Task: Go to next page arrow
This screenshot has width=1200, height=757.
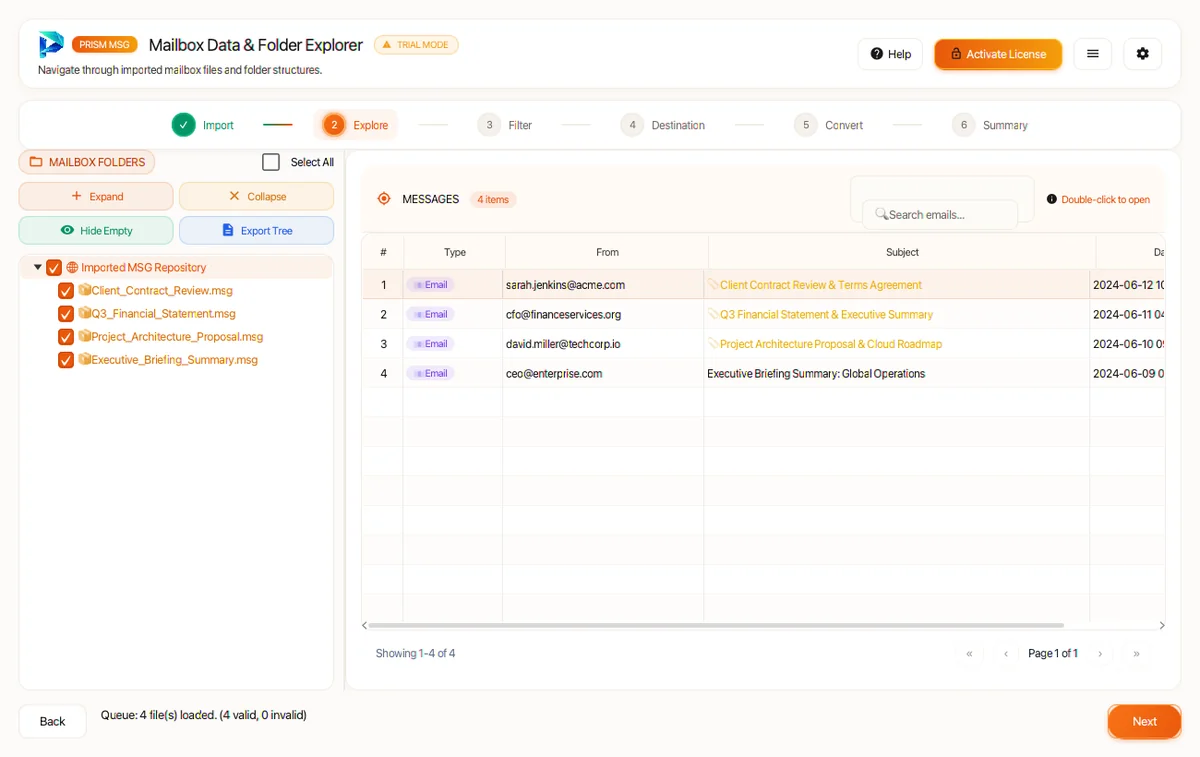Action: click(1100, 654)
